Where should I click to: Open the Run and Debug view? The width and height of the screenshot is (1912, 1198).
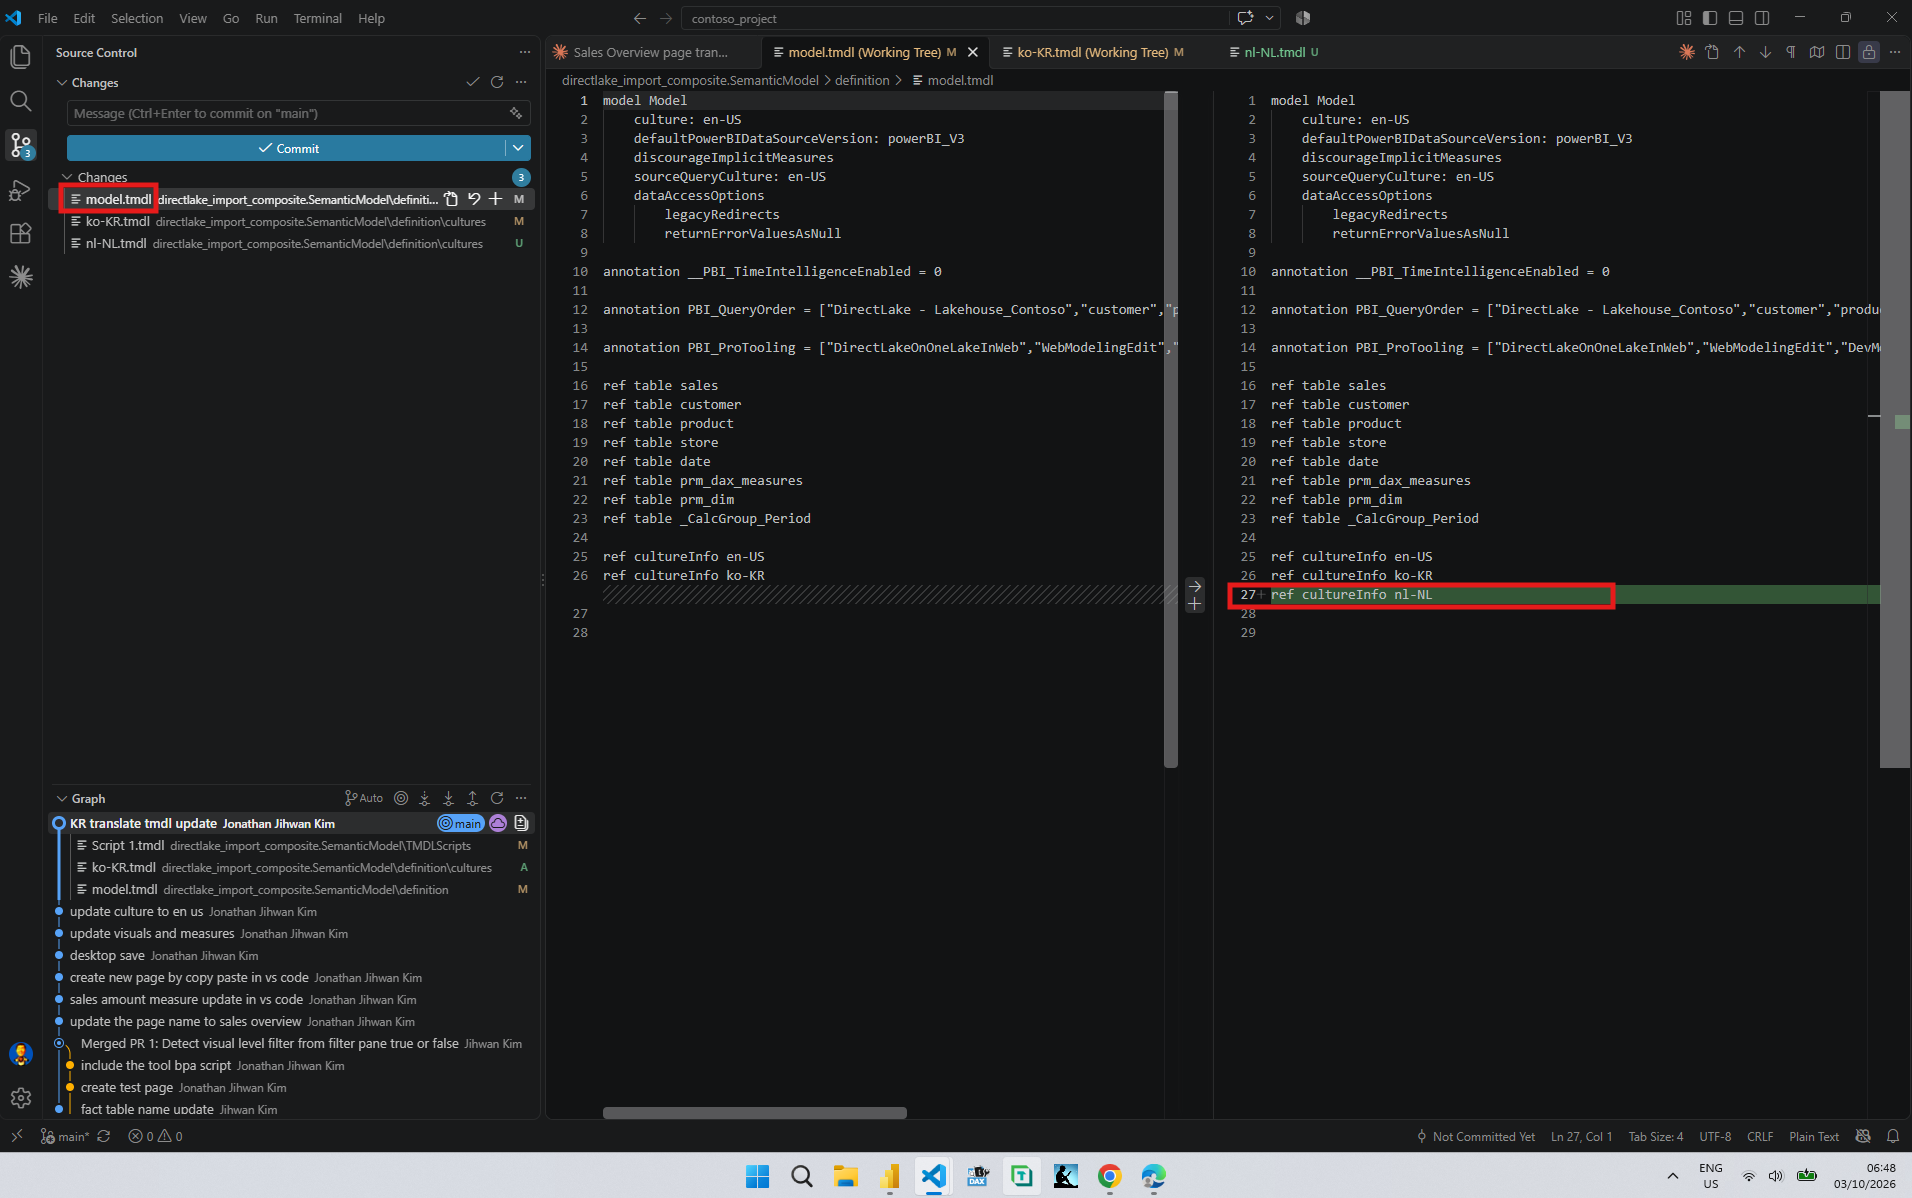pos(21,189)
